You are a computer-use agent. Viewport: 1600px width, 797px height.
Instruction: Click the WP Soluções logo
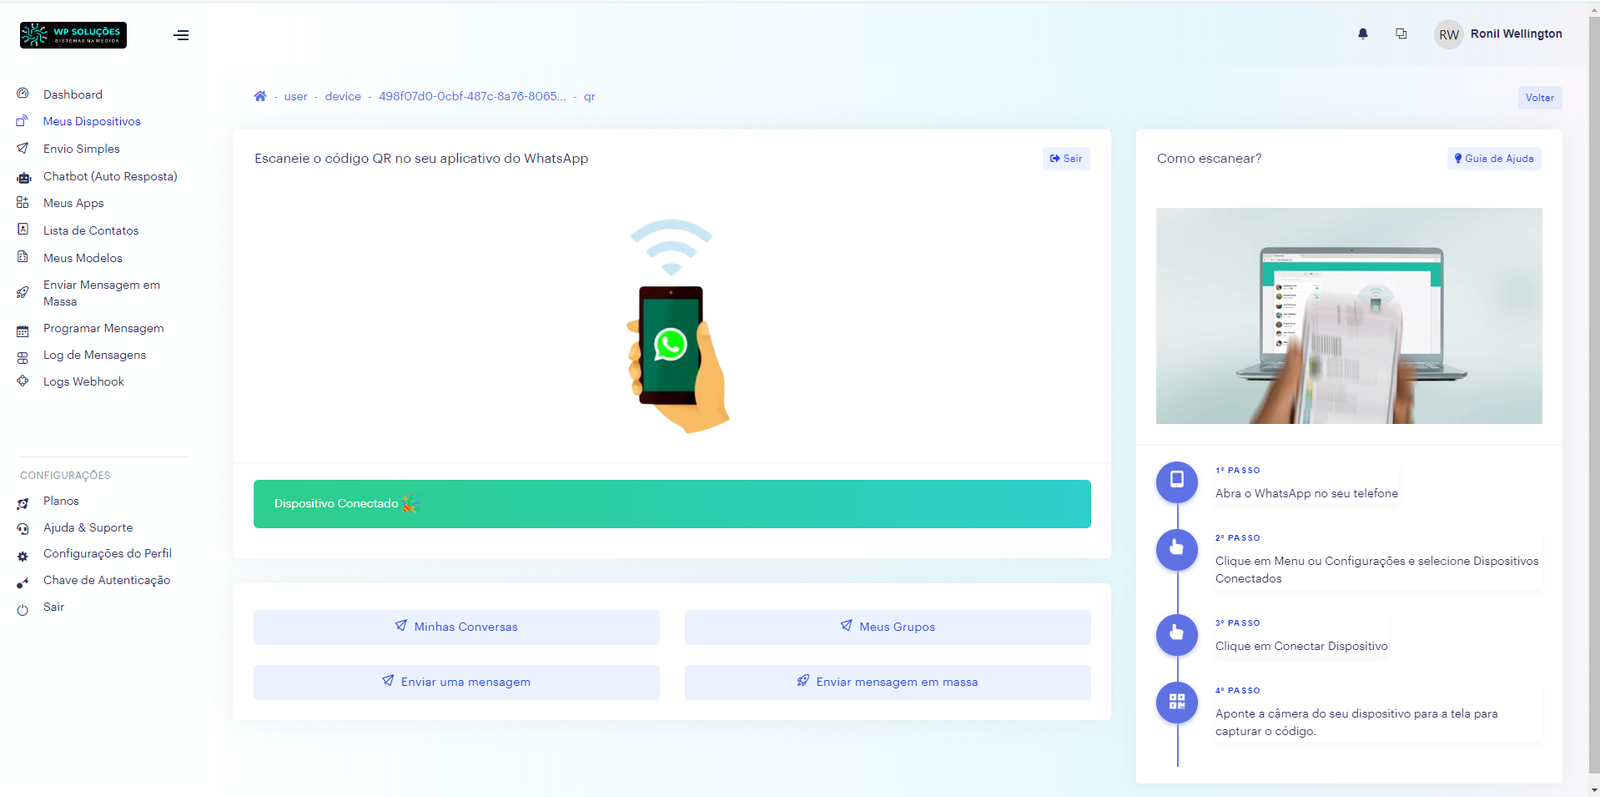point(73,35)
